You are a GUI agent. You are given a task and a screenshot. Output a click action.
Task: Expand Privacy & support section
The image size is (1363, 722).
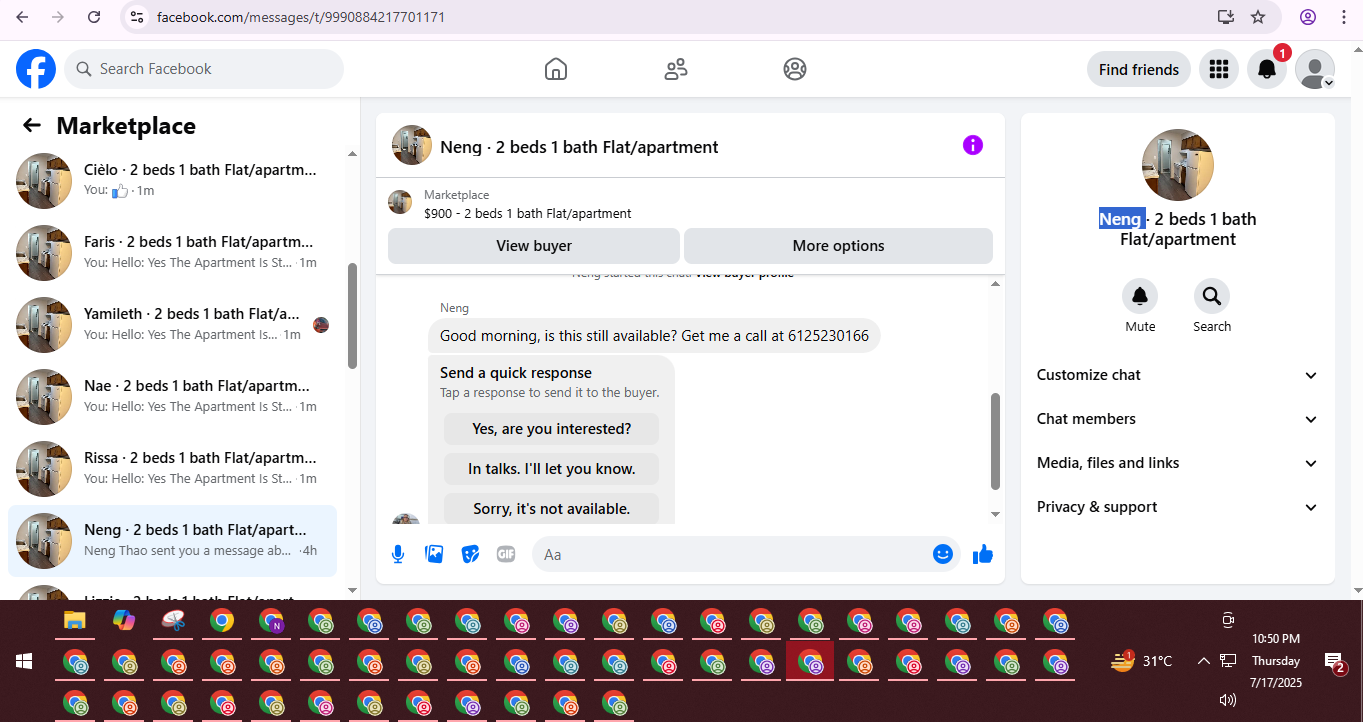(x=1178, y=507)
